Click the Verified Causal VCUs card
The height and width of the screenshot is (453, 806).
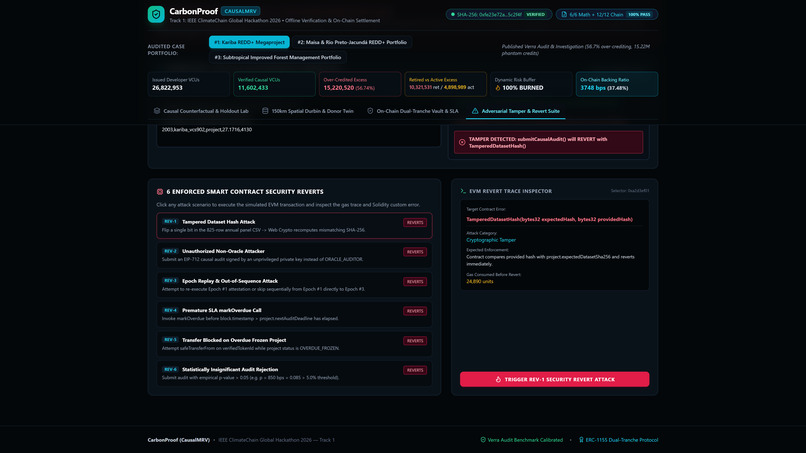(x=274, y=84)
